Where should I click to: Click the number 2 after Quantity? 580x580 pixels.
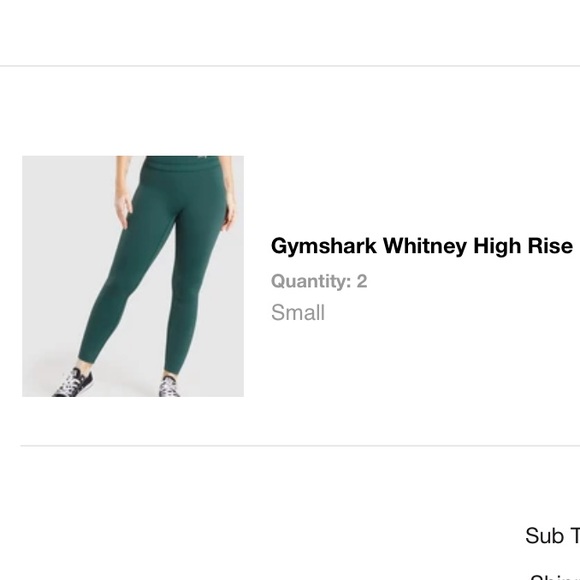point(362,281)
